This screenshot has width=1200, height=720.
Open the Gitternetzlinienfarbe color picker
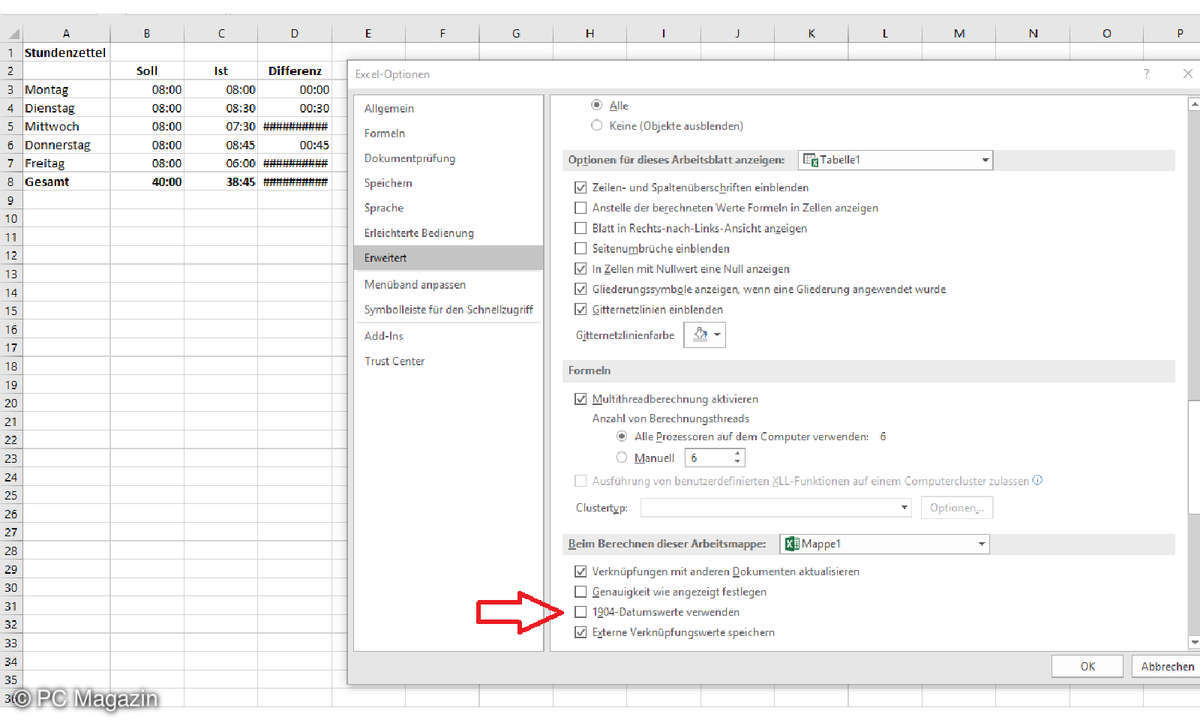[705, 335]
